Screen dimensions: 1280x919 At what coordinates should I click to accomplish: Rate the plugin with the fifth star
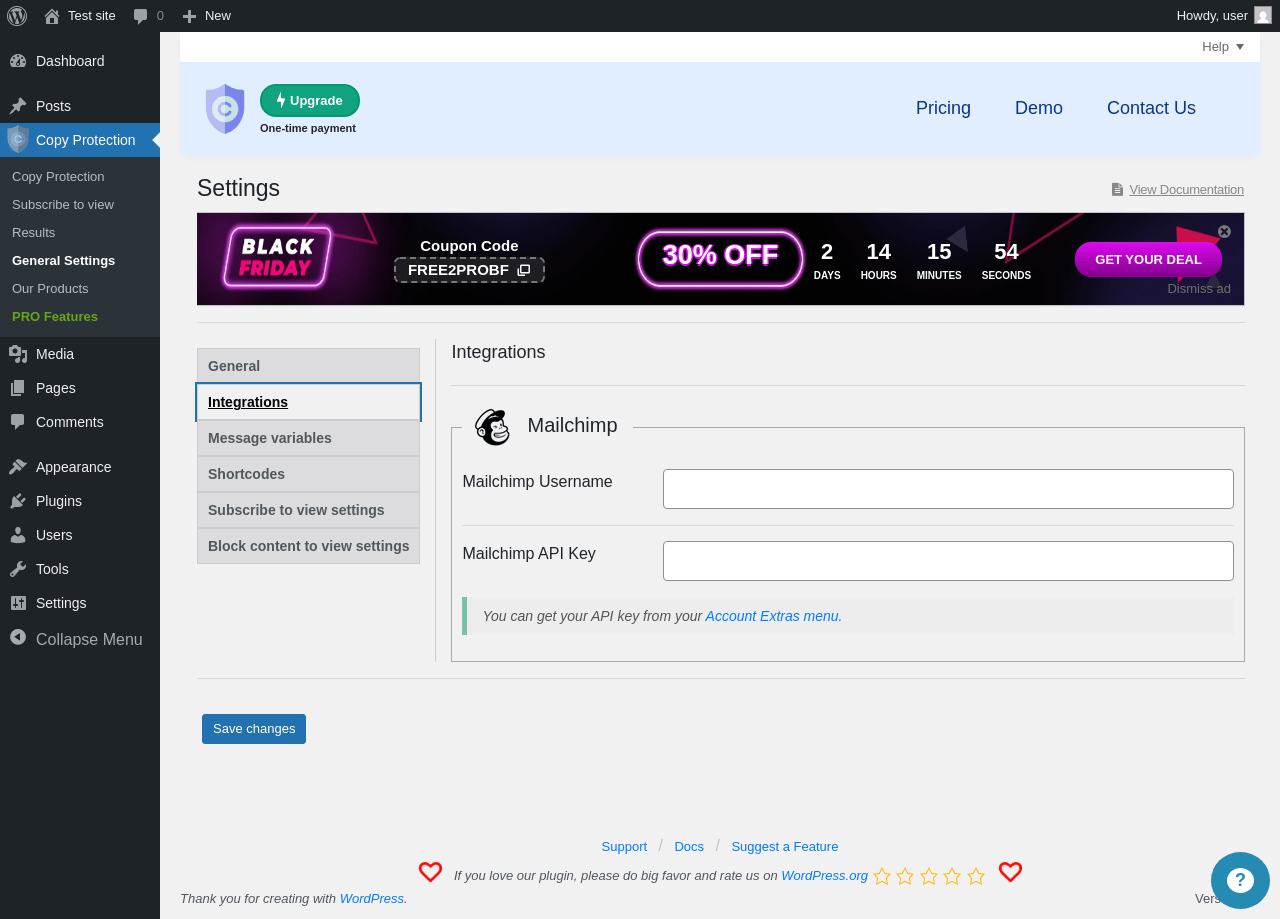pos(976,876)
